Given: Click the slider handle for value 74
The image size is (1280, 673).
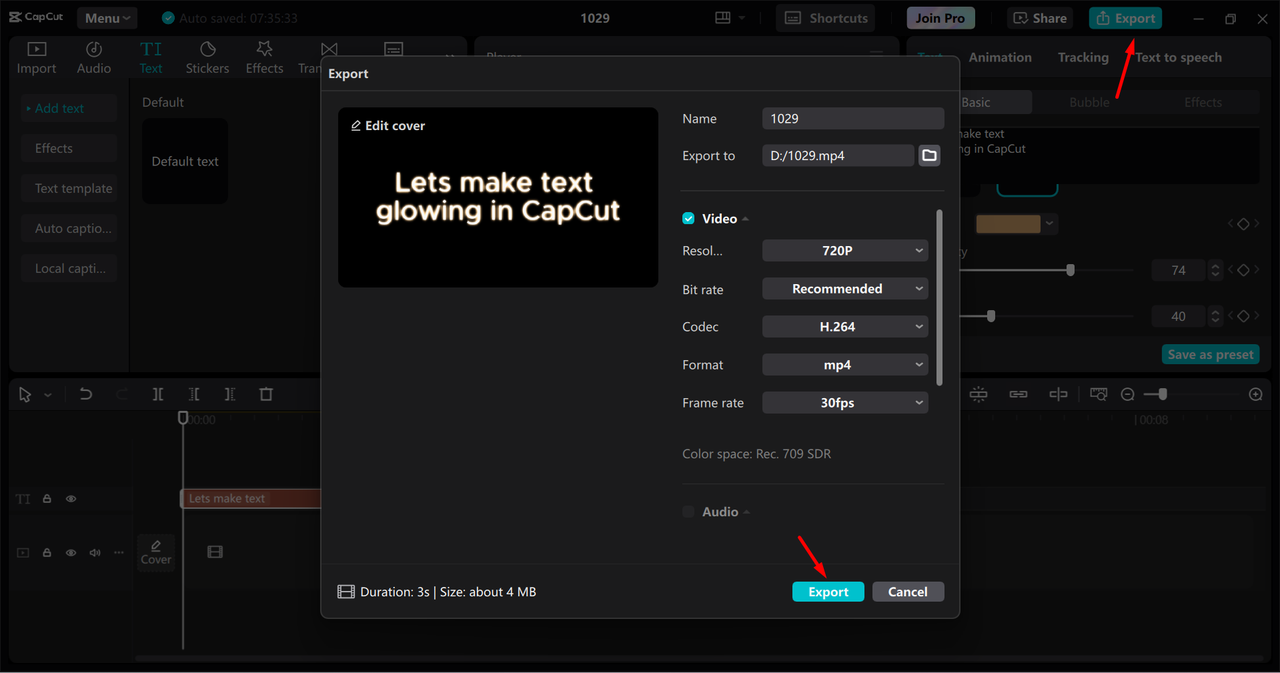Looking at the screenshot, I should [1071, 270].
